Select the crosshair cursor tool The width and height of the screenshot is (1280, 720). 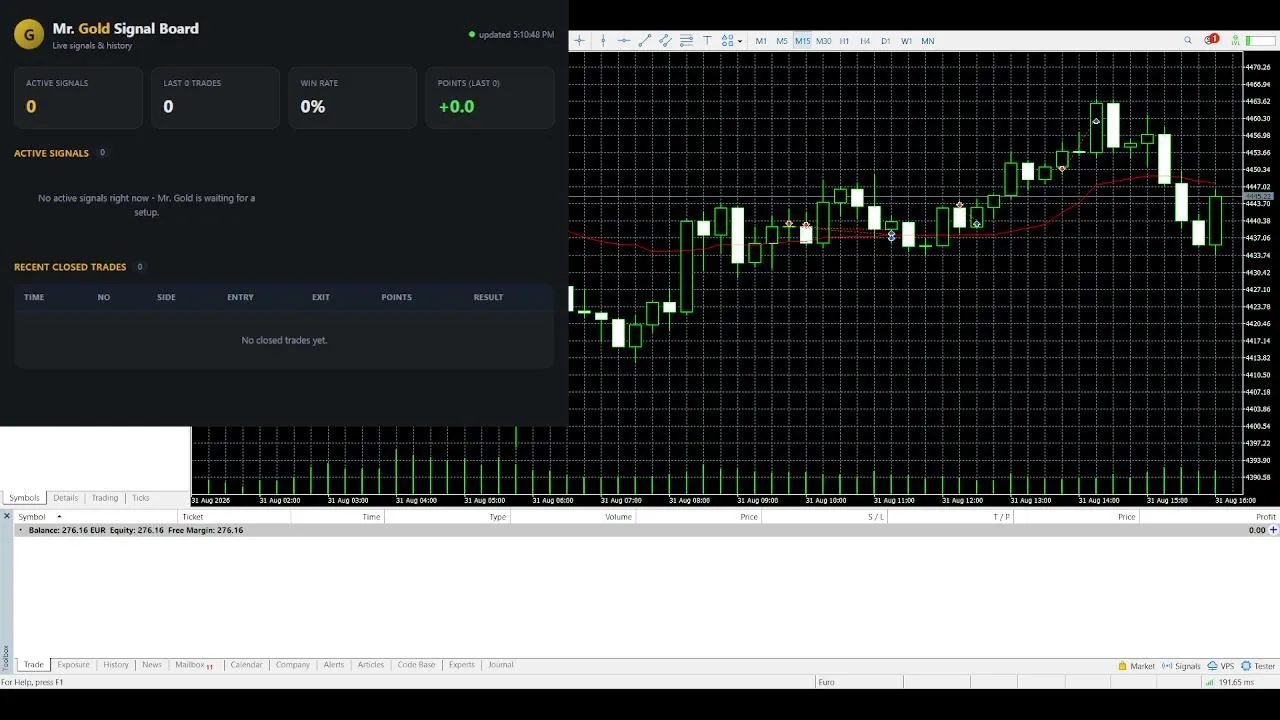point(579,41)
